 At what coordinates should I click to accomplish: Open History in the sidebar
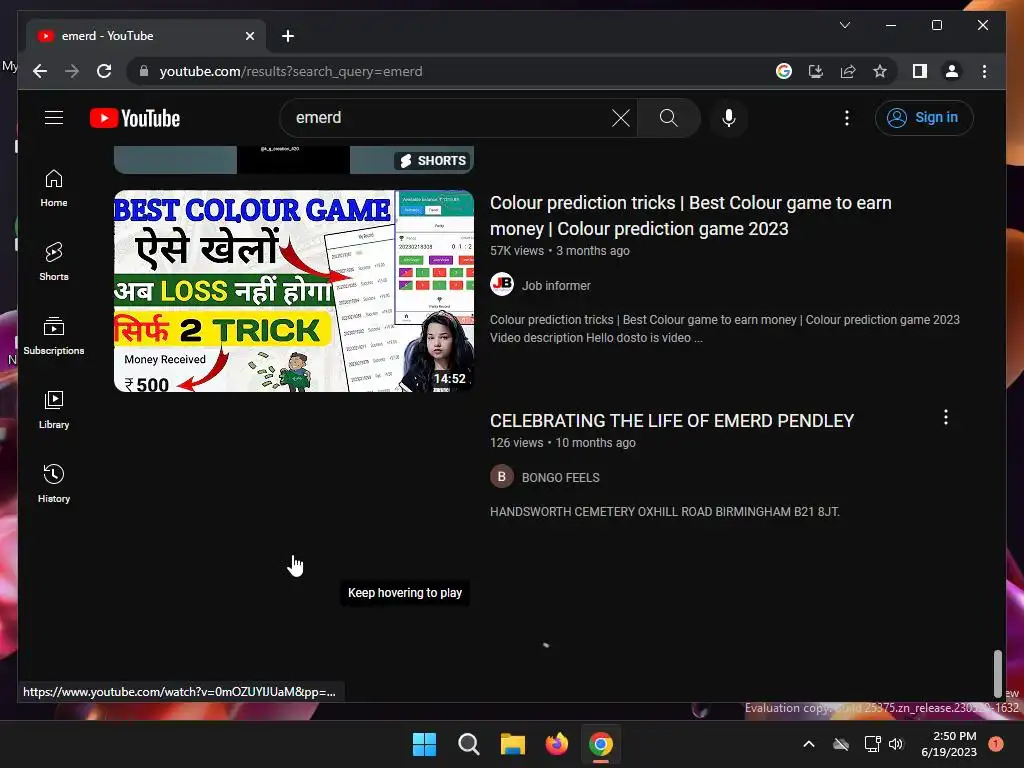point(54,484)
